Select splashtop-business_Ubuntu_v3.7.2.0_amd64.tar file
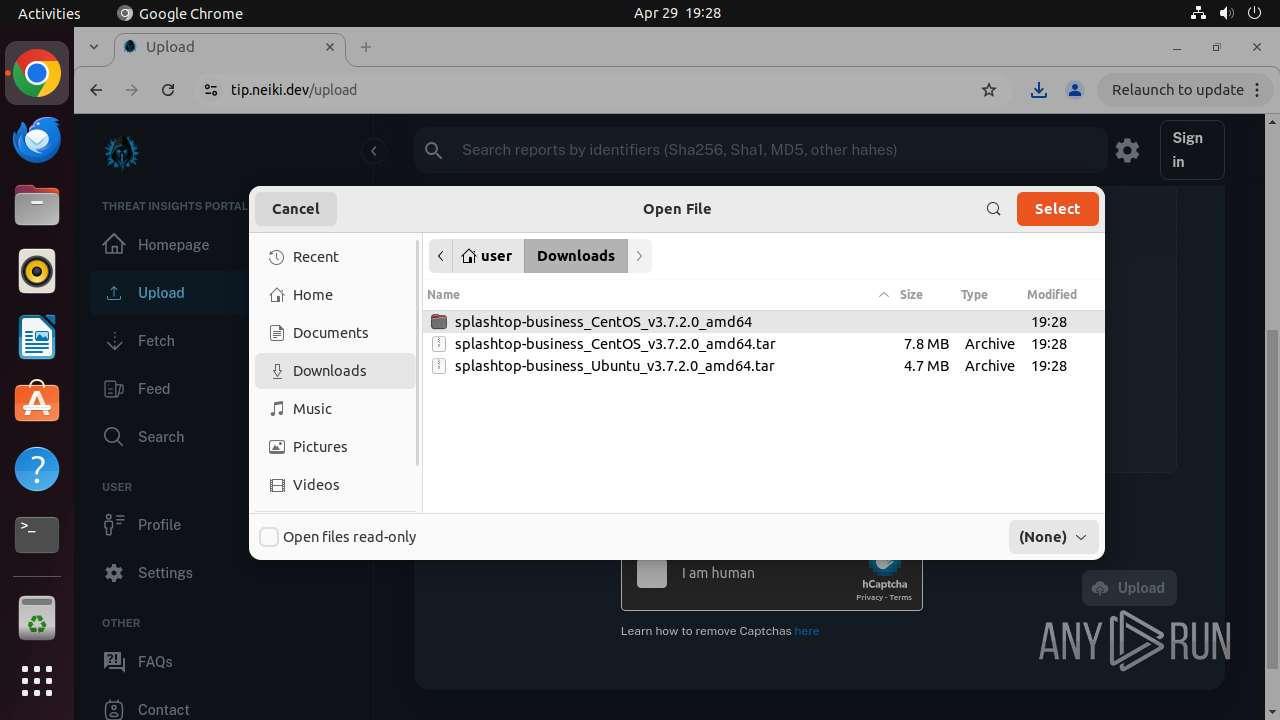Screen dimensions: 1280x720 764,366
